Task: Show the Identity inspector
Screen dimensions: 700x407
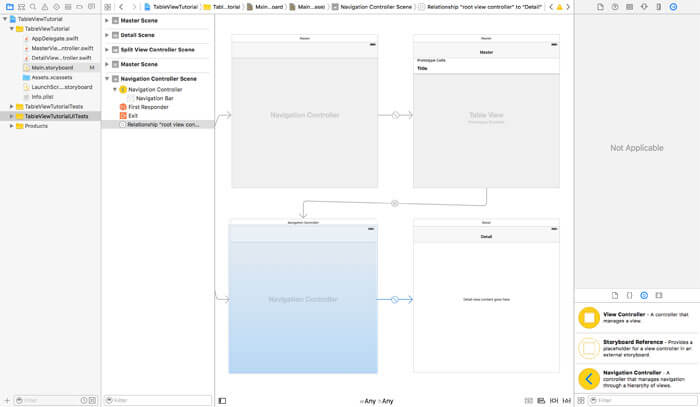Action: (629, 7)
